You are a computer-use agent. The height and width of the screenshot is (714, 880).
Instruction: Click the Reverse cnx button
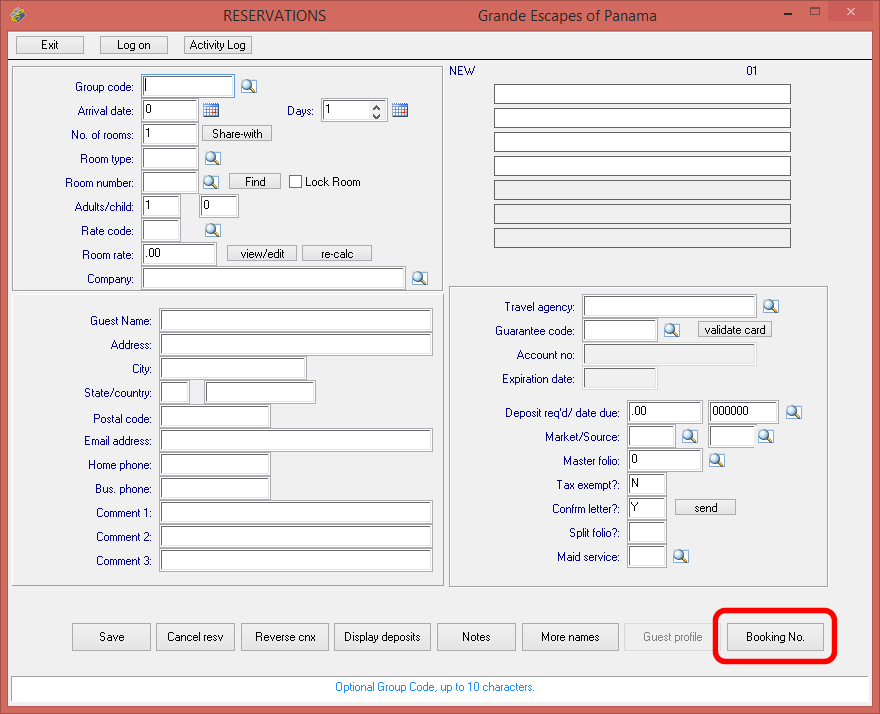[285, 637]
